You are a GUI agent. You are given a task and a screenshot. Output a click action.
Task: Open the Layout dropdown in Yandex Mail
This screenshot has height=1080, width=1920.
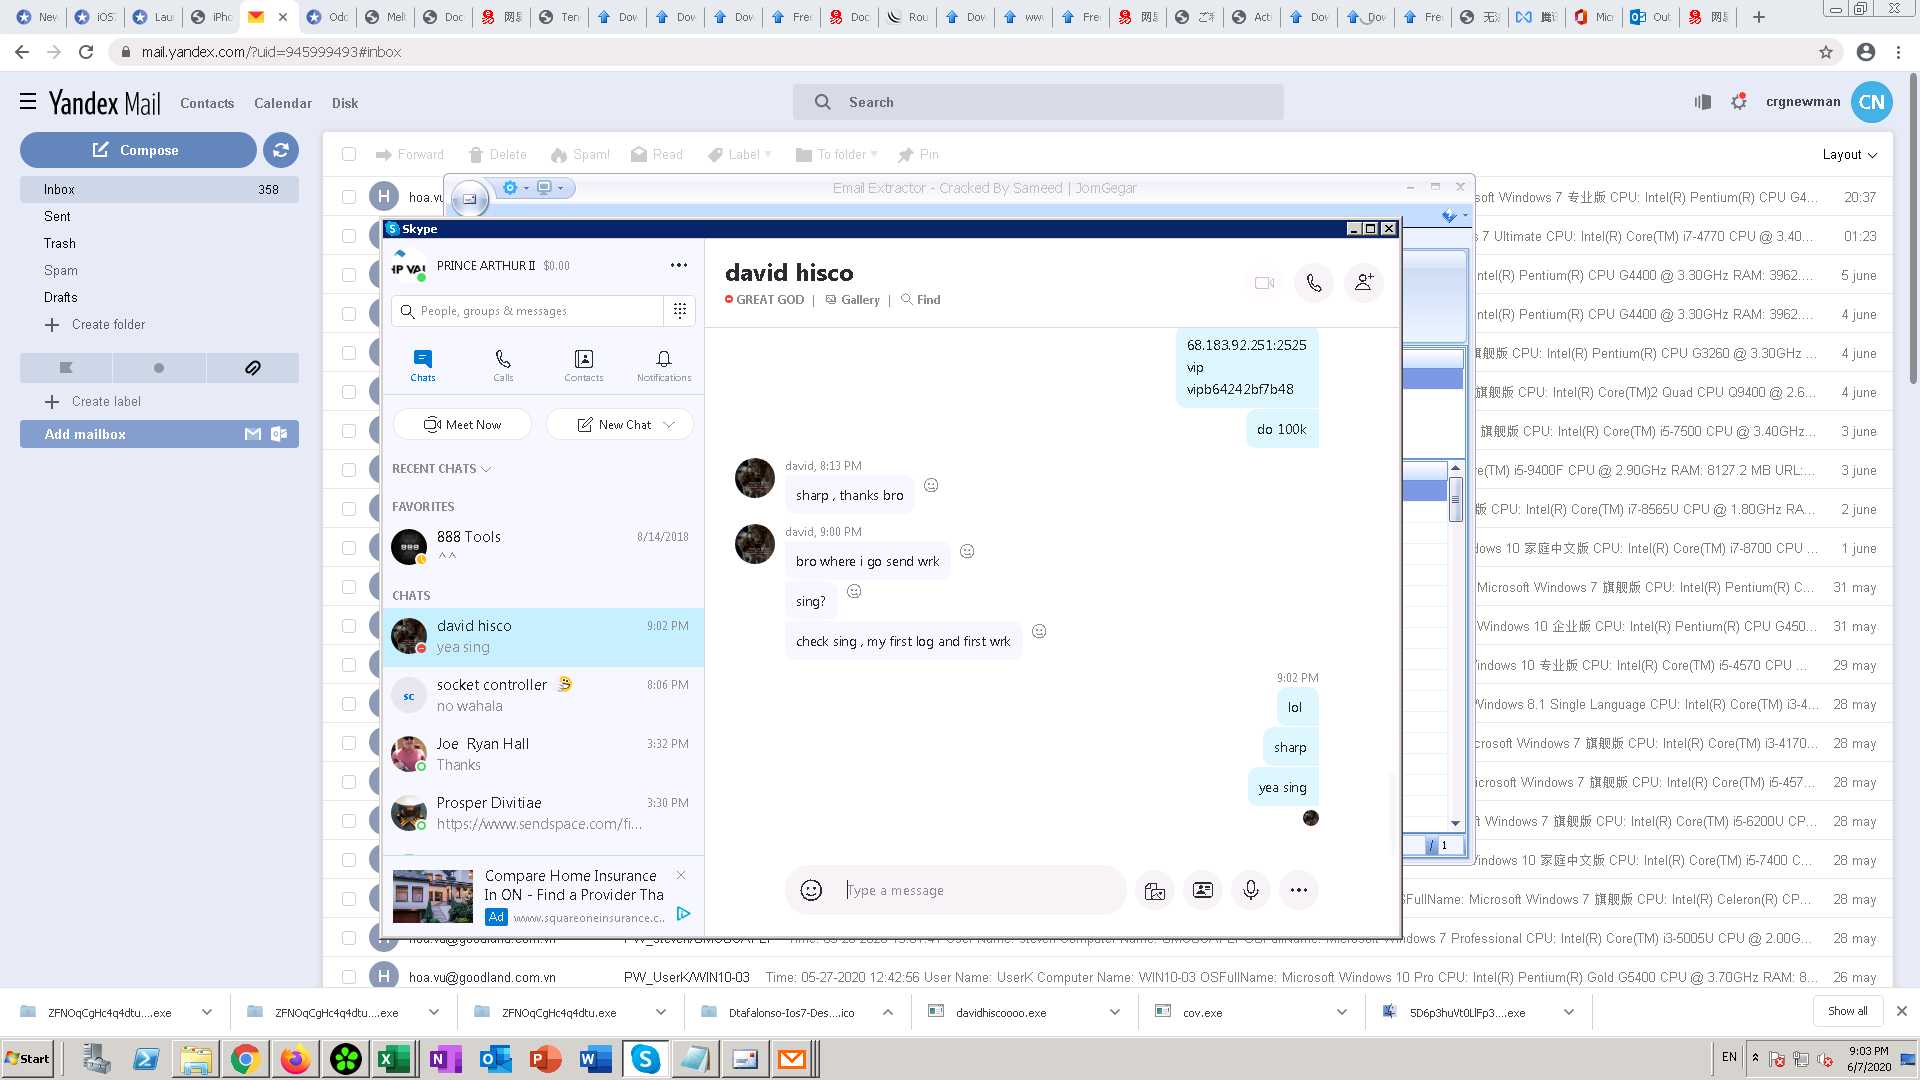1848,154
